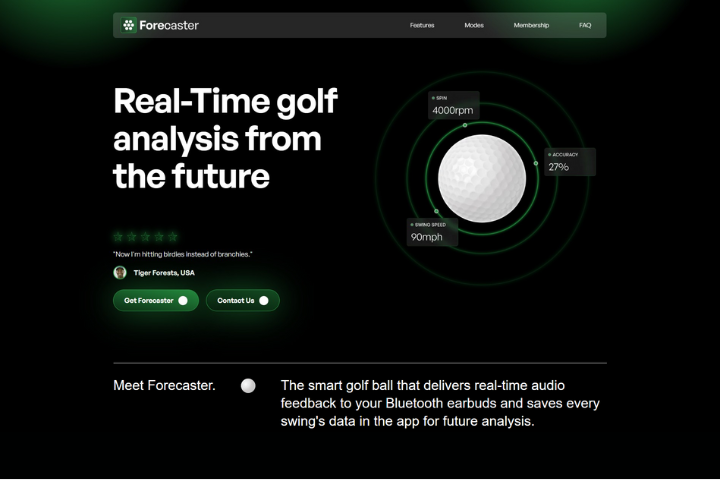Jump to the FAQ nav link
This screenshot has height=480, width=720.
point(585,25)
